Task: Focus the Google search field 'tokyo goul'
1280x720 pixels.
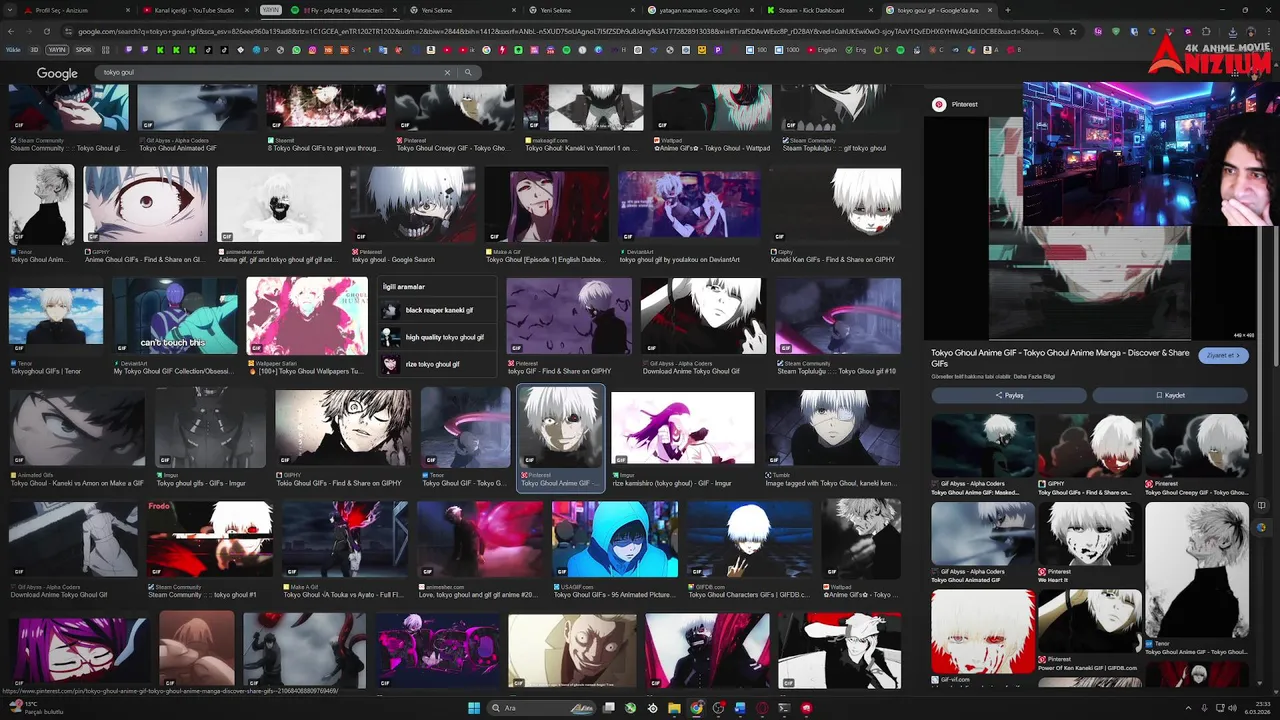Action: click(270, 72)
